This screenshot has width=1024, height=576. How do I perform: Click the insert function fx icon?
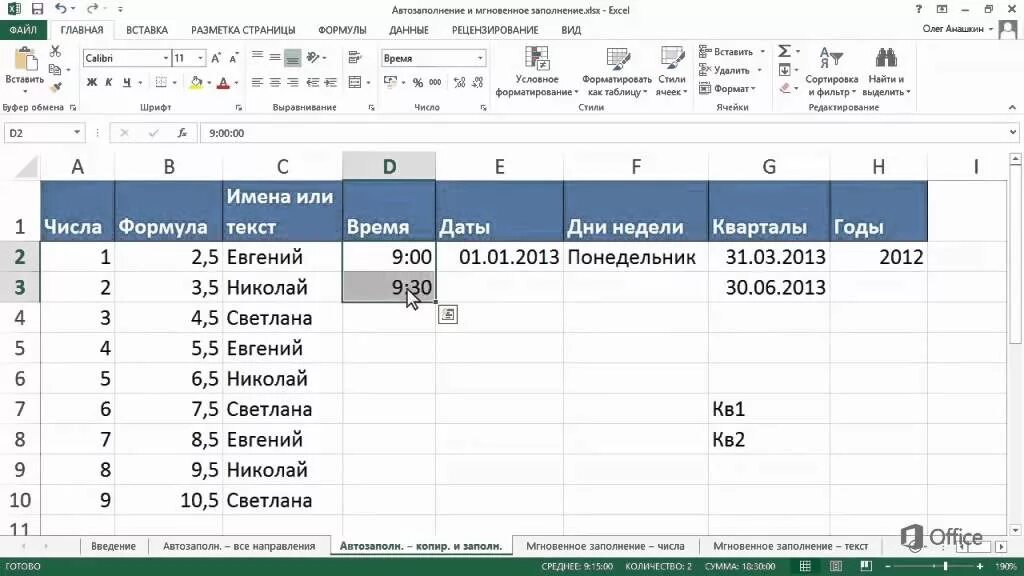(x=182, y=133)
